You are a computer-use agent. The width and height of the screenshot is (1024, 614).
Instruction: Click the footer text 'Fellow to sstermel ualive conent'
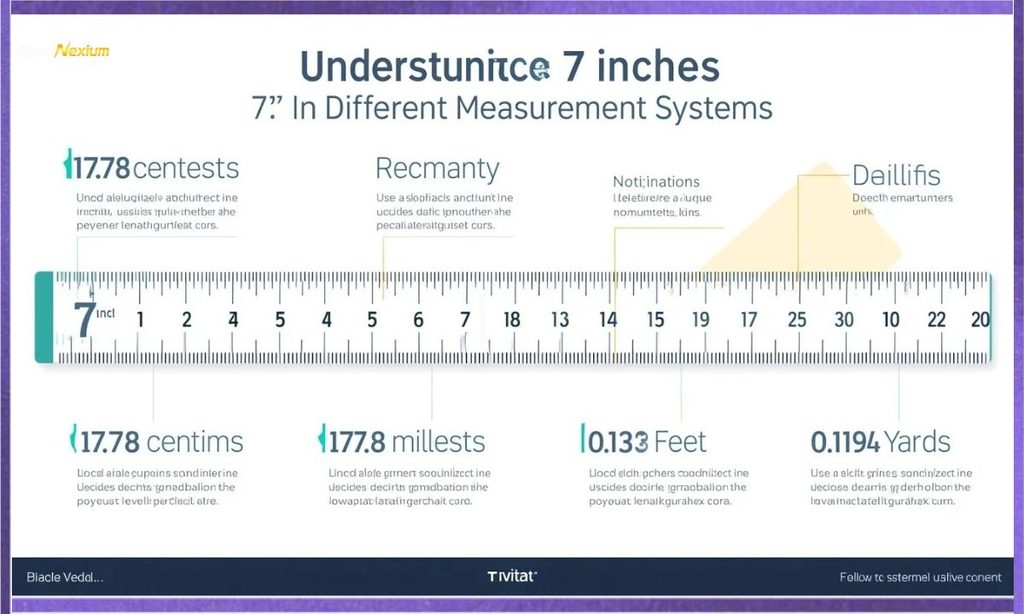click(x=920, y=577)
